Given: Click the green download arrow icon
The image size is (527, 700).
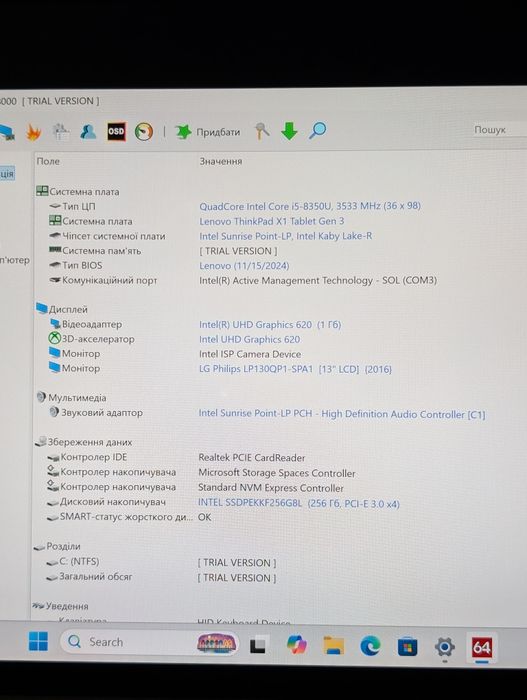Looking at the screenshot, I should 289,131.
